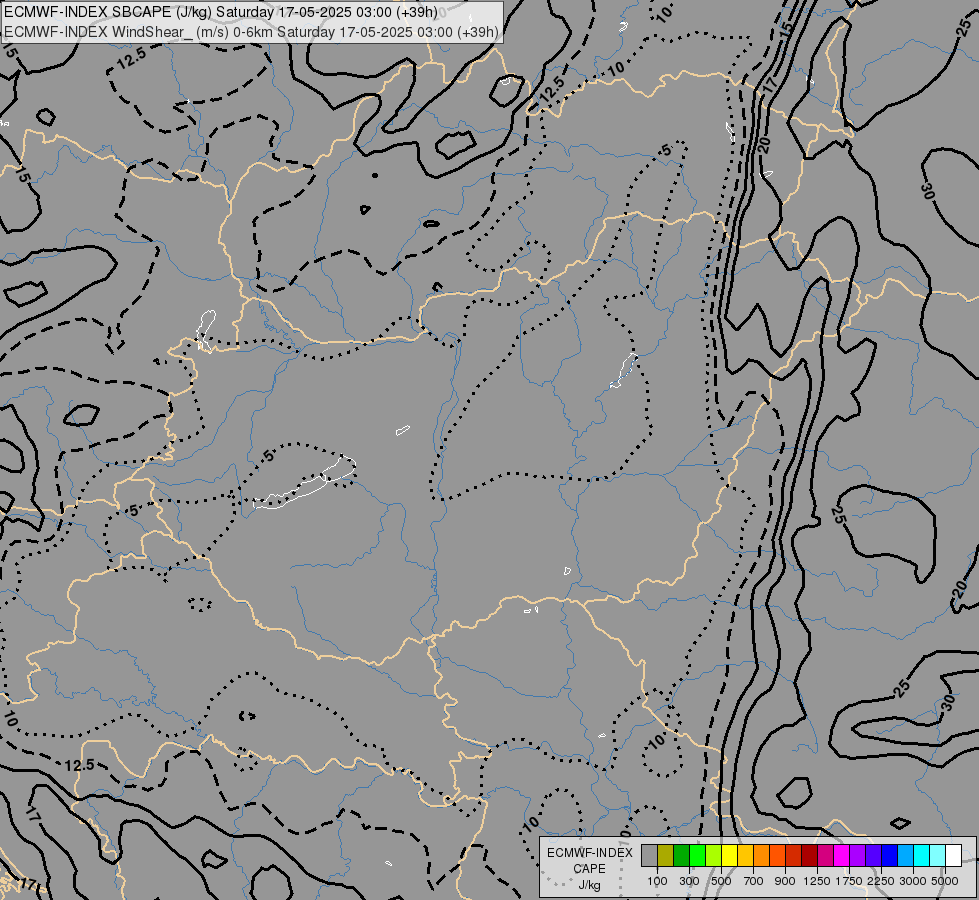
Task: Click the legend value 1750
Action: (x=849, y=881)
